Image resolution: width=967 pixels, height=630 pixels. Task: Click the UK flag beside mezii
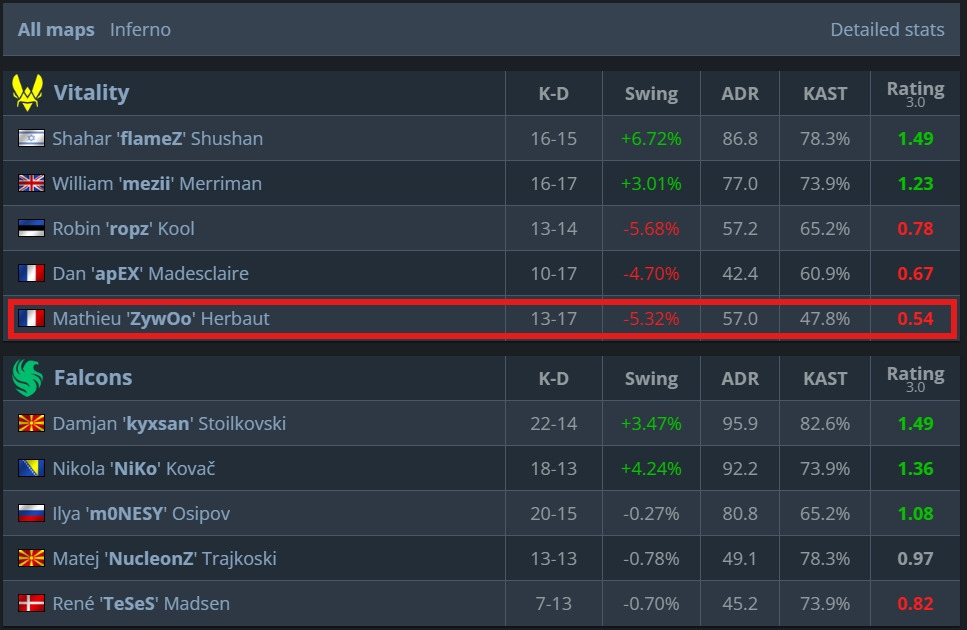31,184
